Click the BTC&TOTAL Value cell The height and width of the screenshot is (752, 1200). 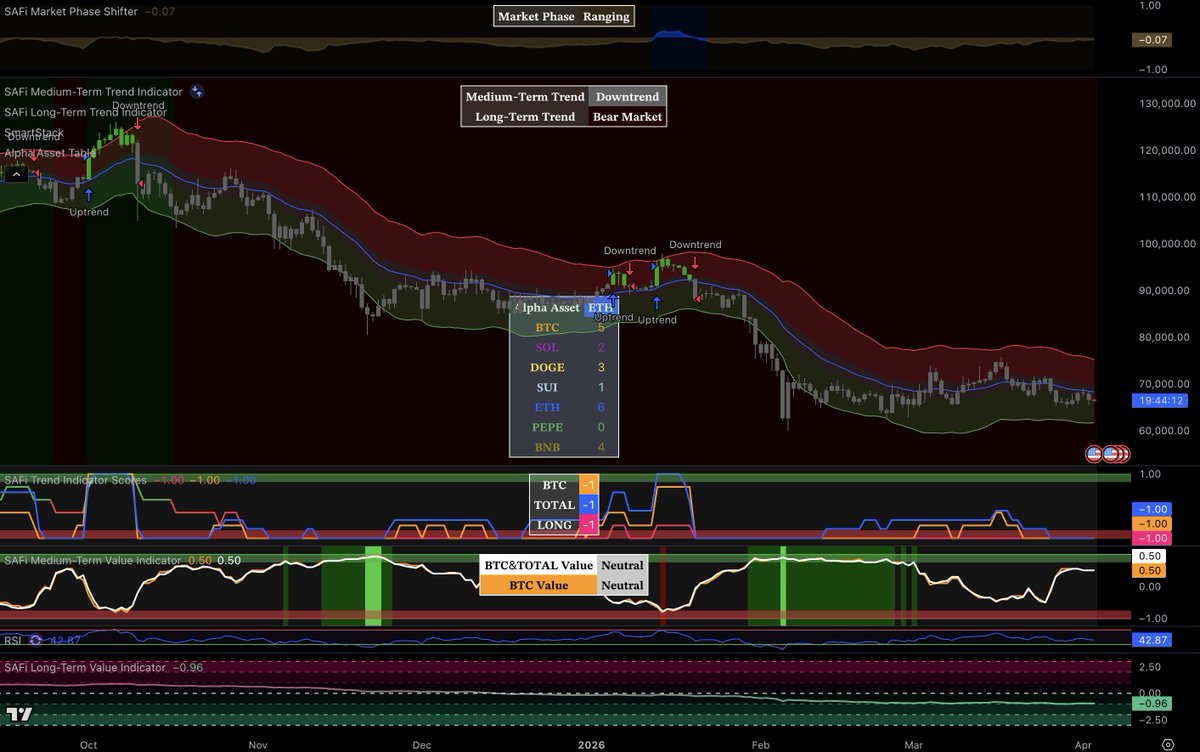point(539,565)
